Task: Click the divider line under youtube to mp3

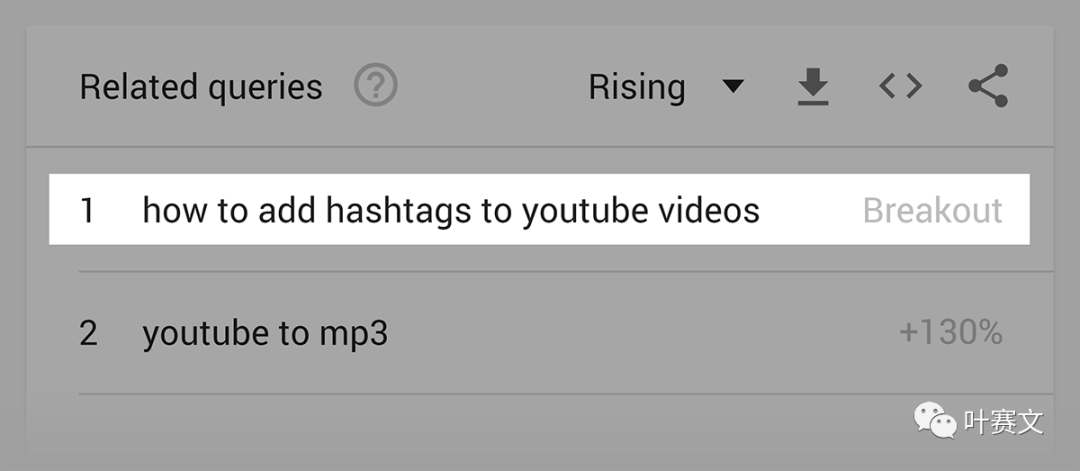Action: coord(566,394)
